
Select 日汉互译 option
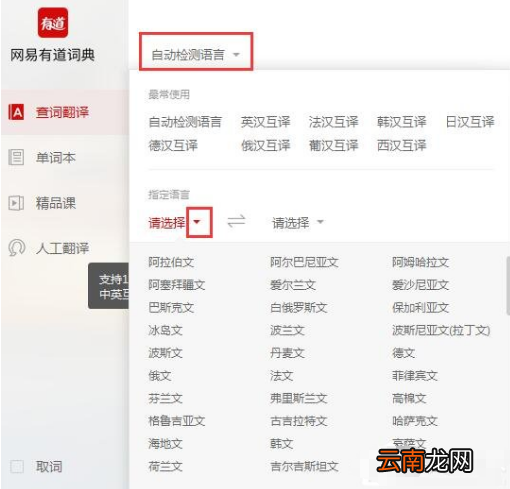(470, 122)
